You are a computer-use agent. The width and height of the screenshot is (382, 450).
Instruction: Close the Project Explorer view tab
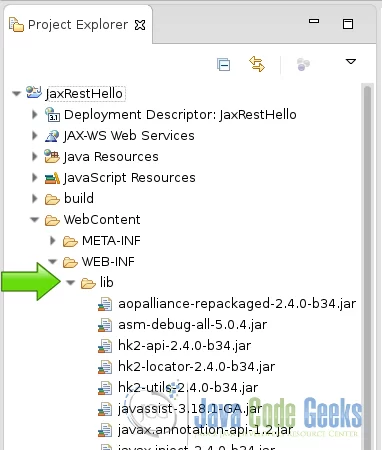coord(140,25)
